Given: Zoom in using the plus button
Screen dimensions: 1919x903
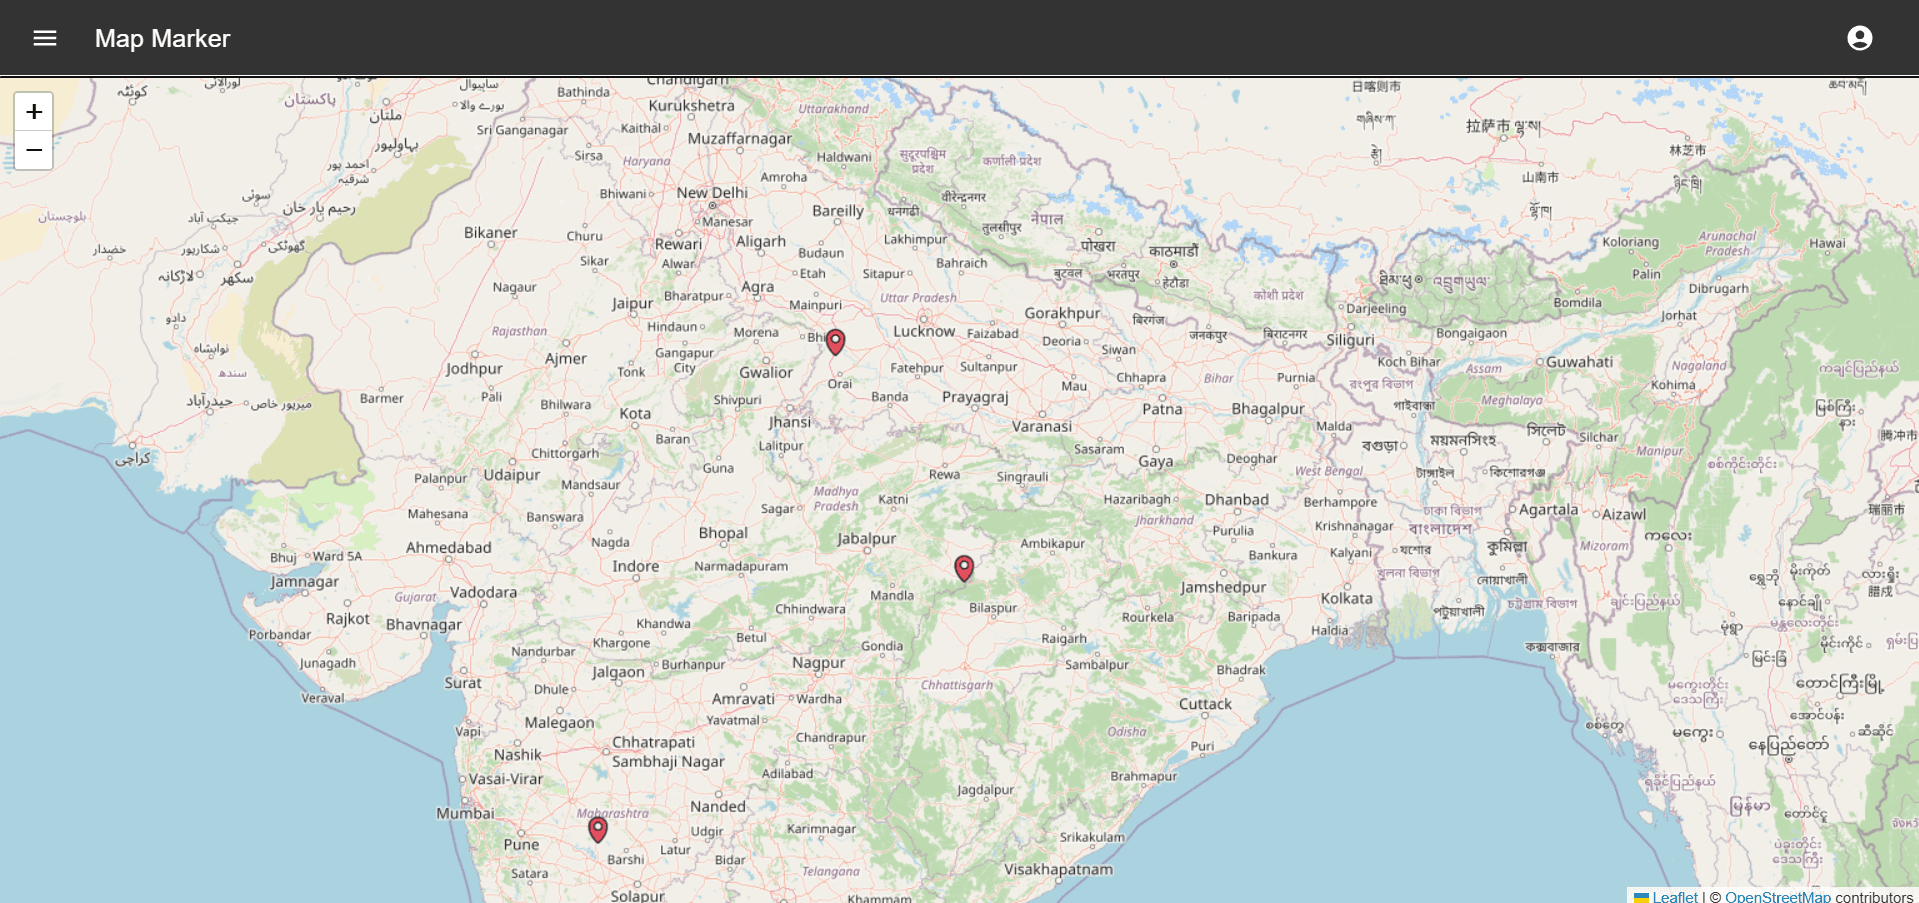Looking at the screenshot, I should [34, 112].
